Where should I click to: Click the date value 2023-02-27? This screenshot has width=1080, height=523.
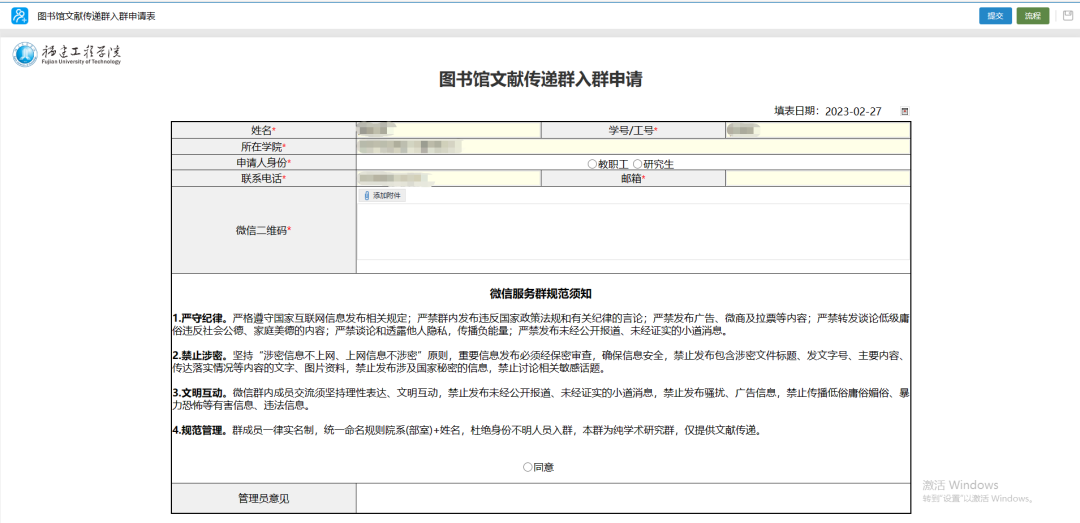(853, 112)
